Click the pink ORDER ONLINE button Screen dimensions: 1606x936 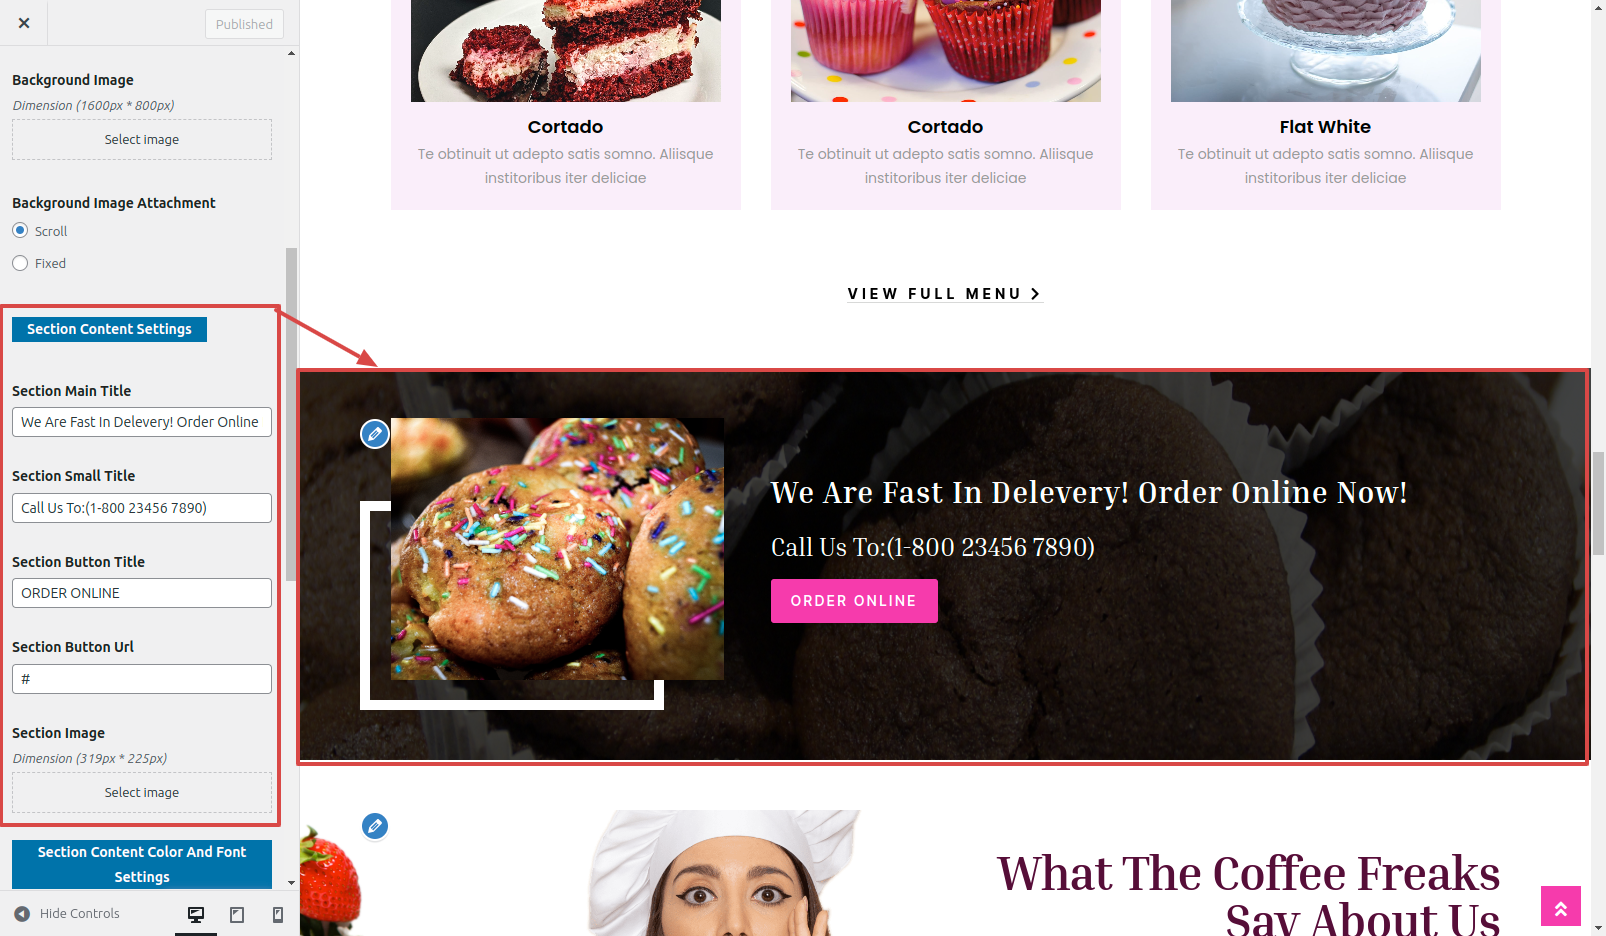pos(854,601)
